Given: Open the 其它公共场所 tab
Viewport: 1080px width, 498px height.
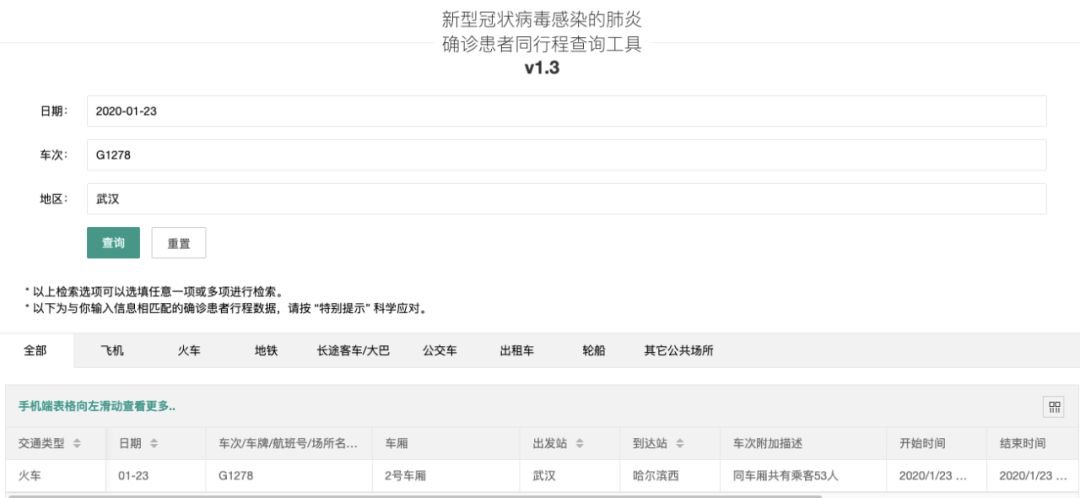Looking at the screenshot, I should pyautogui.click(x=678, y=351).
